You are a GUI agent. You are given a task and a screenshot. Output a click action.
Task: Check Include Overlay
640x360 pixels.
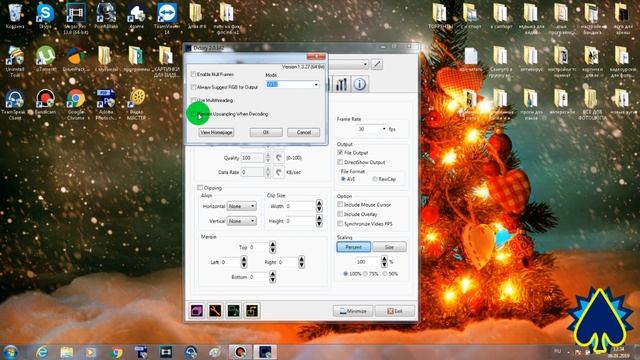click(x=340, y=214)
